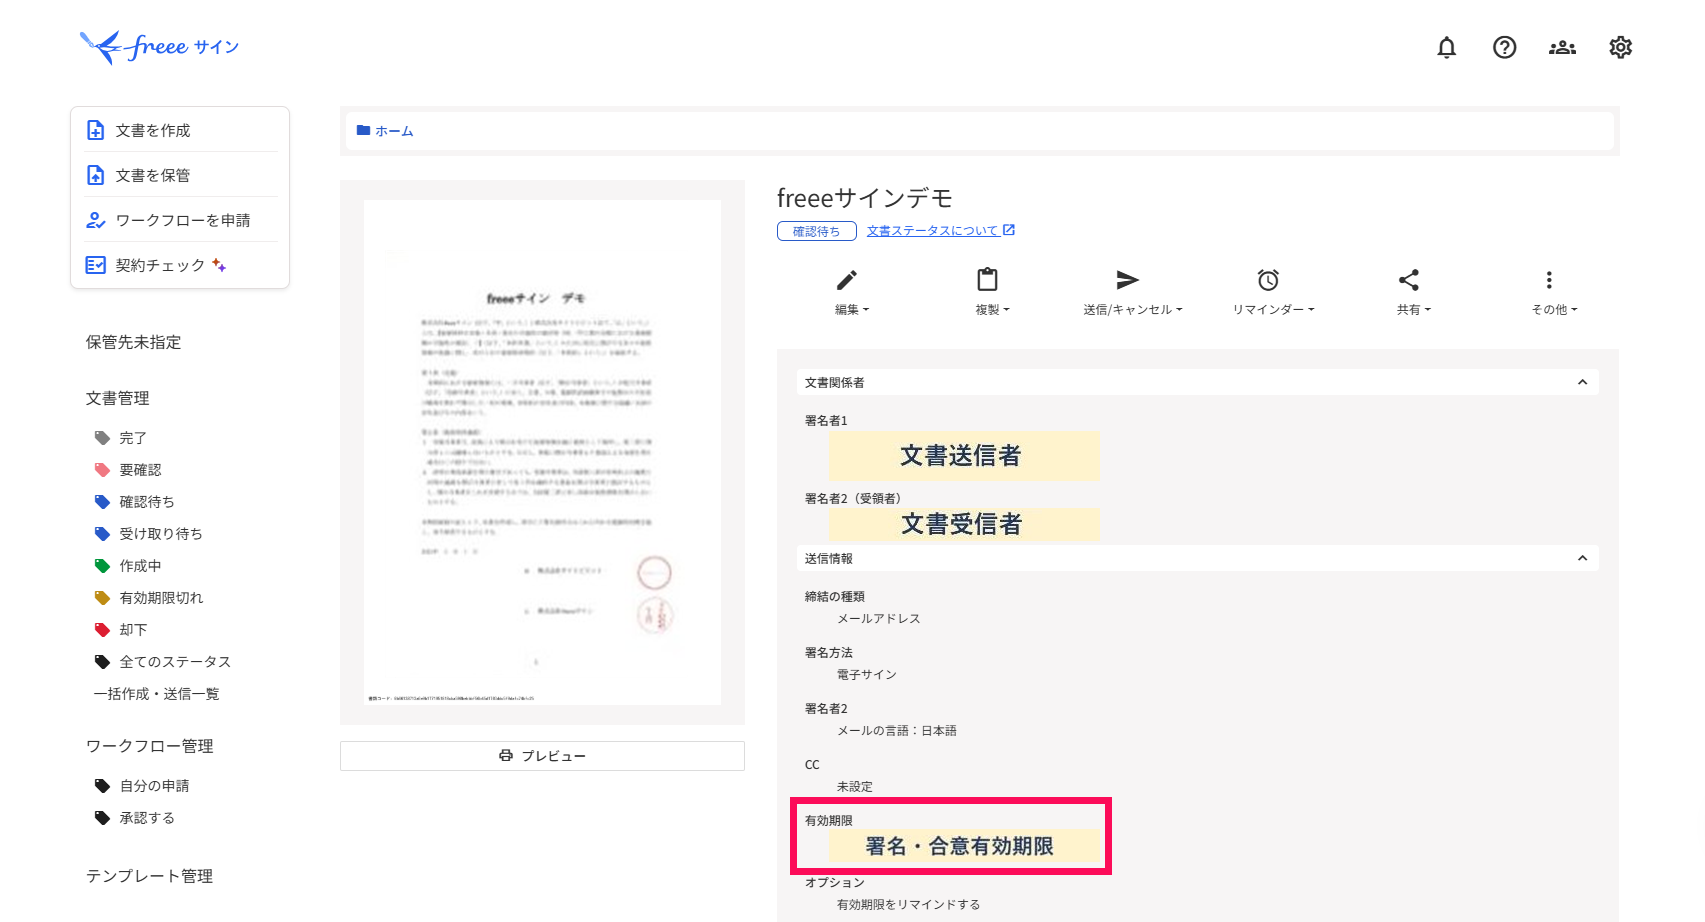1705x922 pixels.
Task: Click the home folder icon in breadcrumb
Action: pos(363,130)
